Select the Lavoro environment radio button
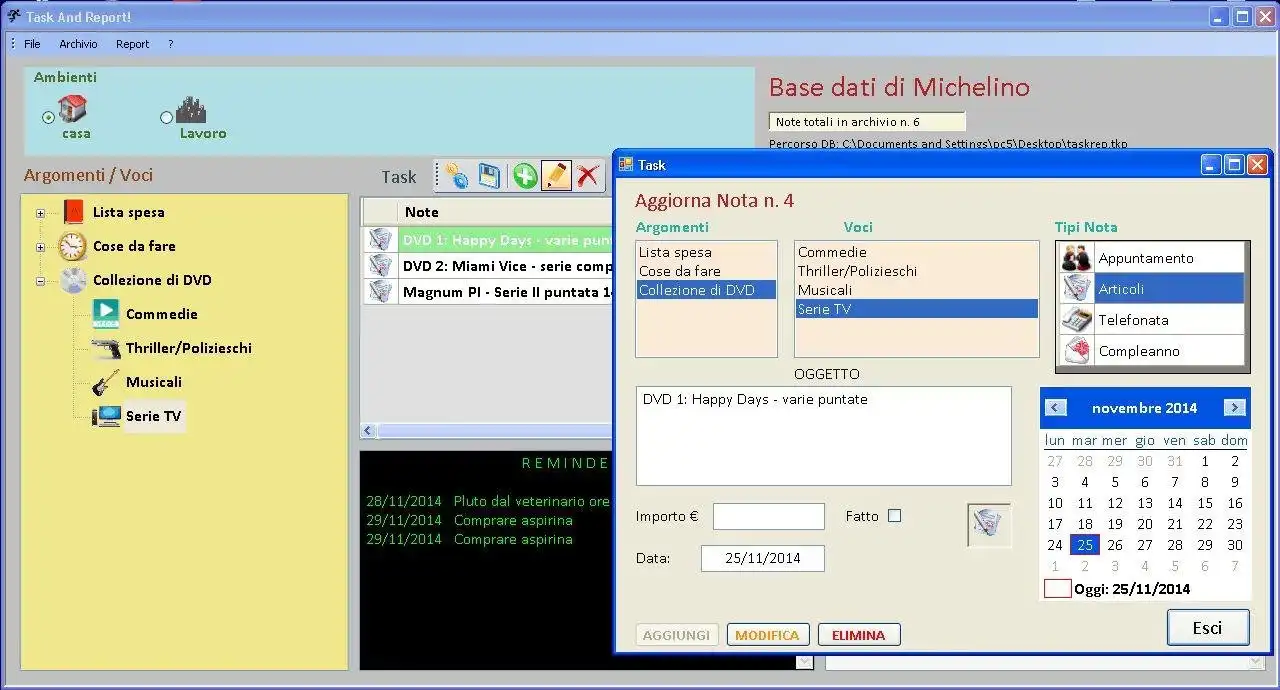The width and height of the screenshot is (1280, 690). [x=167, y=117]
